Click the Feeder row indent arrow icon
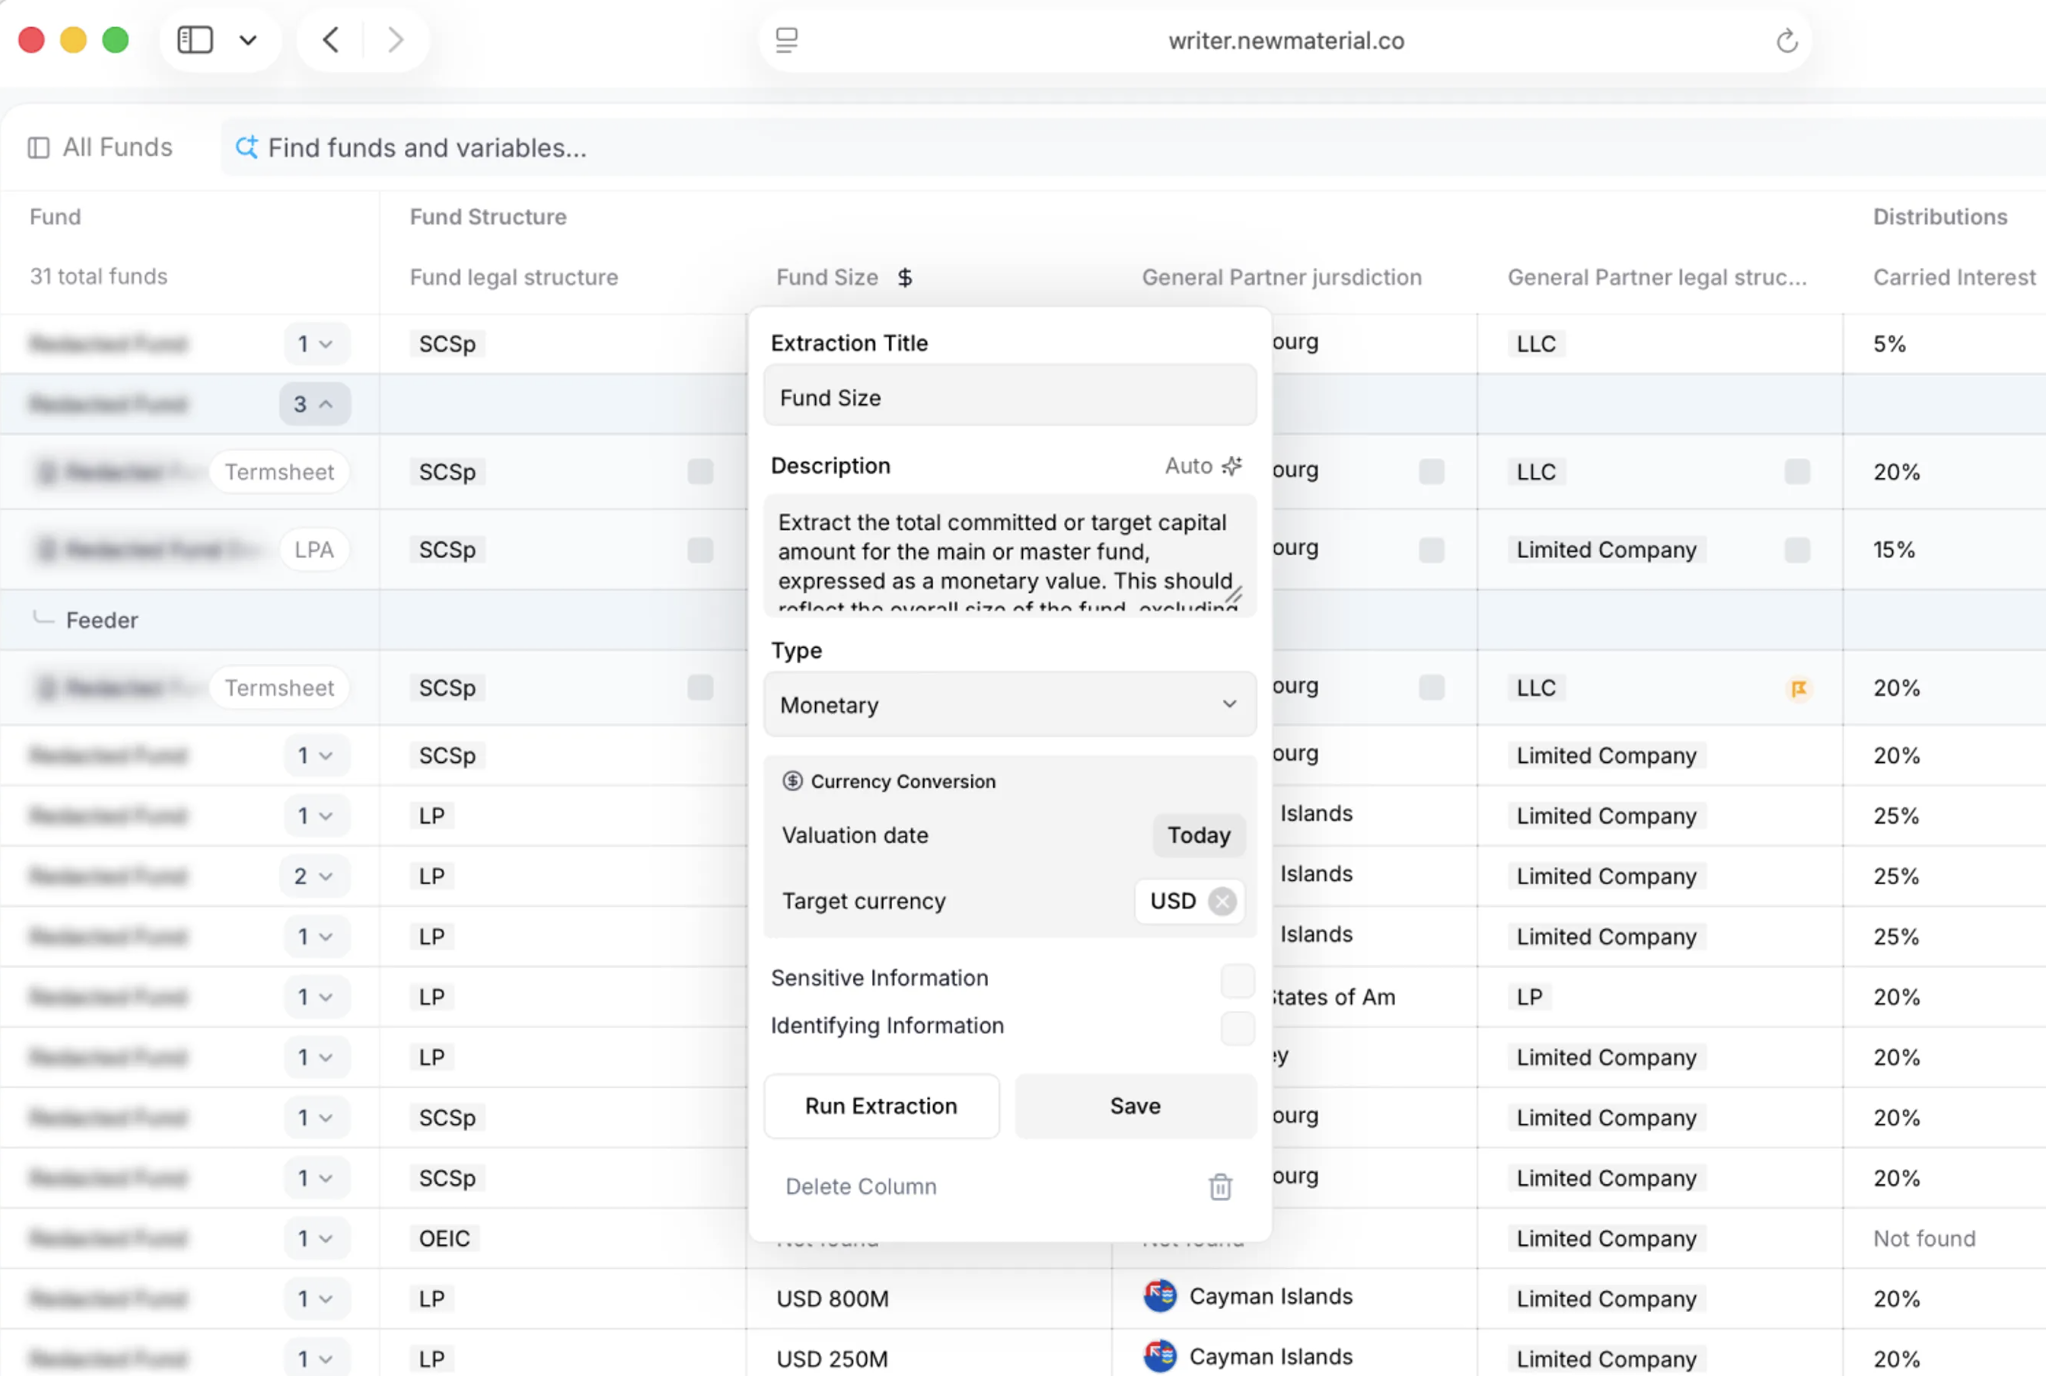This screenshot has height=1376, width=2046. coord(42,618)
